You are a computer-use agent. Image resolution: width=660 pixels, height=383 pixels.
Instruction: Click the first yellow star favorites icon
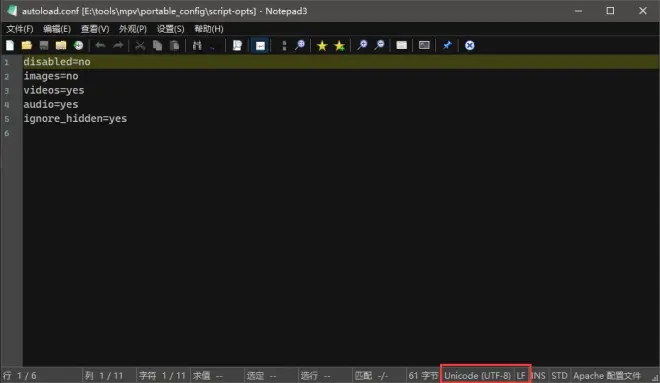click(x=322, y=45)
